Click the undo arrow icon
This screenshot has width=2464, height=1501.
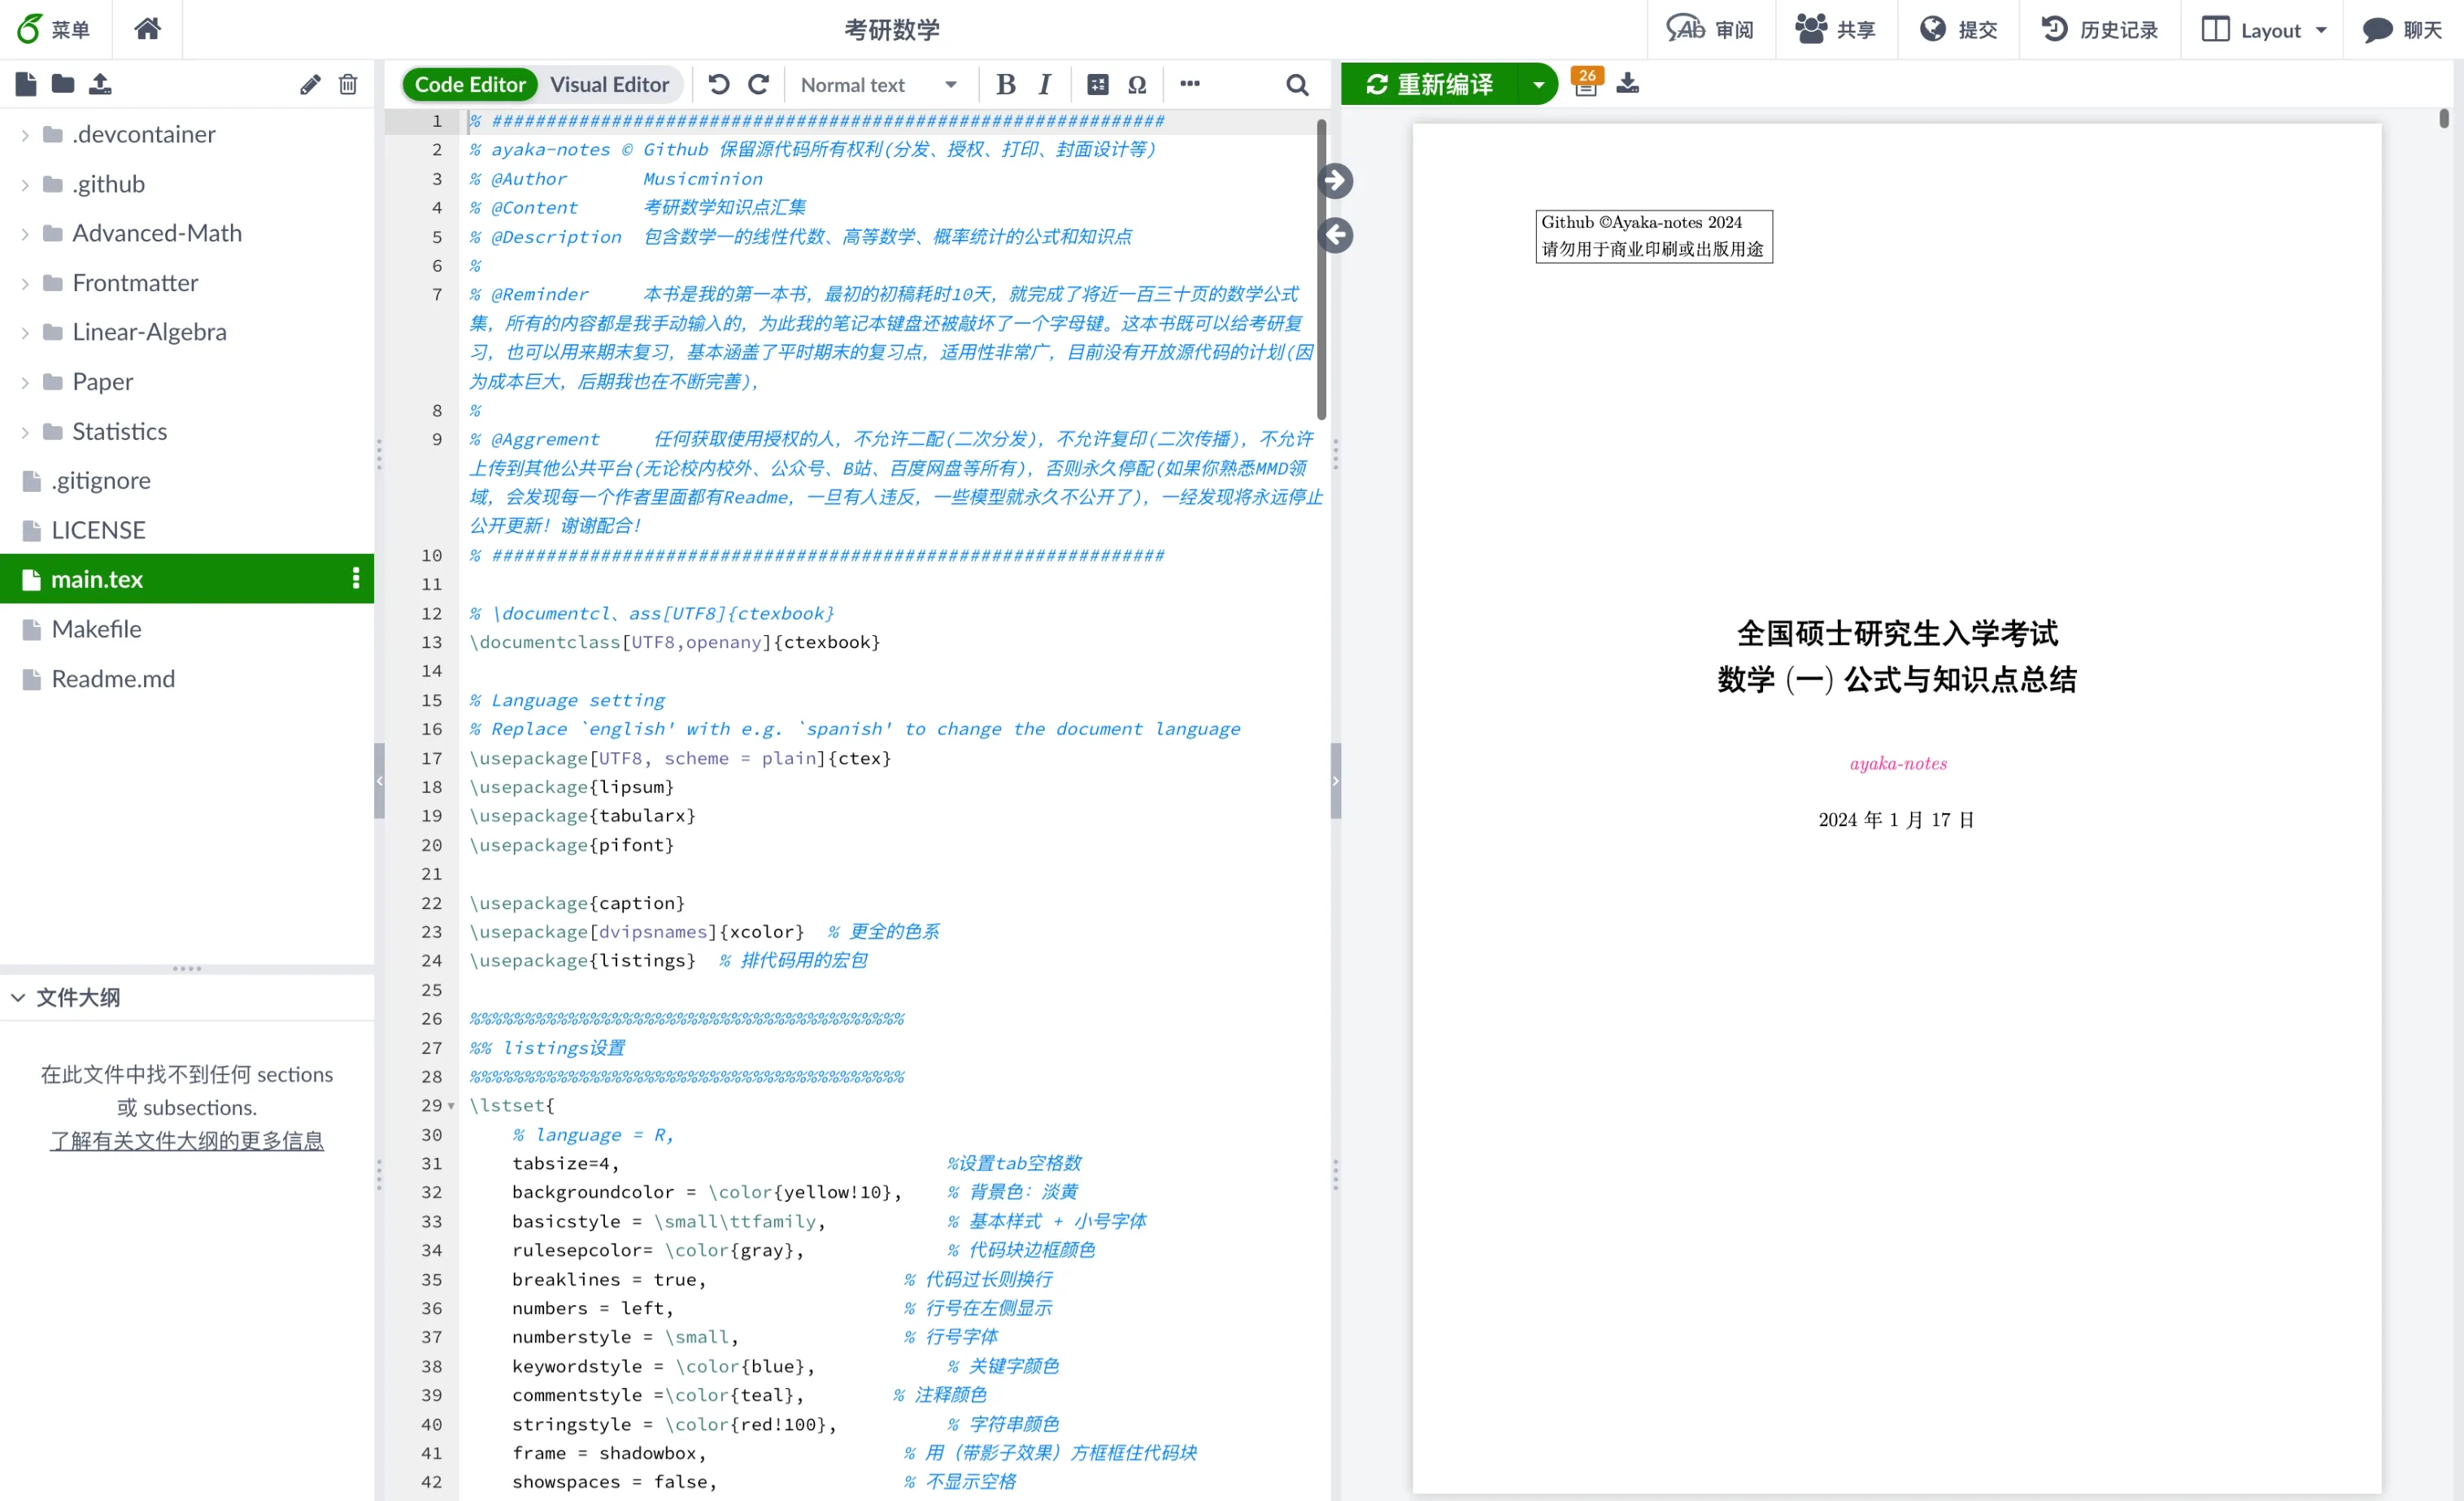tap(718, 84)
